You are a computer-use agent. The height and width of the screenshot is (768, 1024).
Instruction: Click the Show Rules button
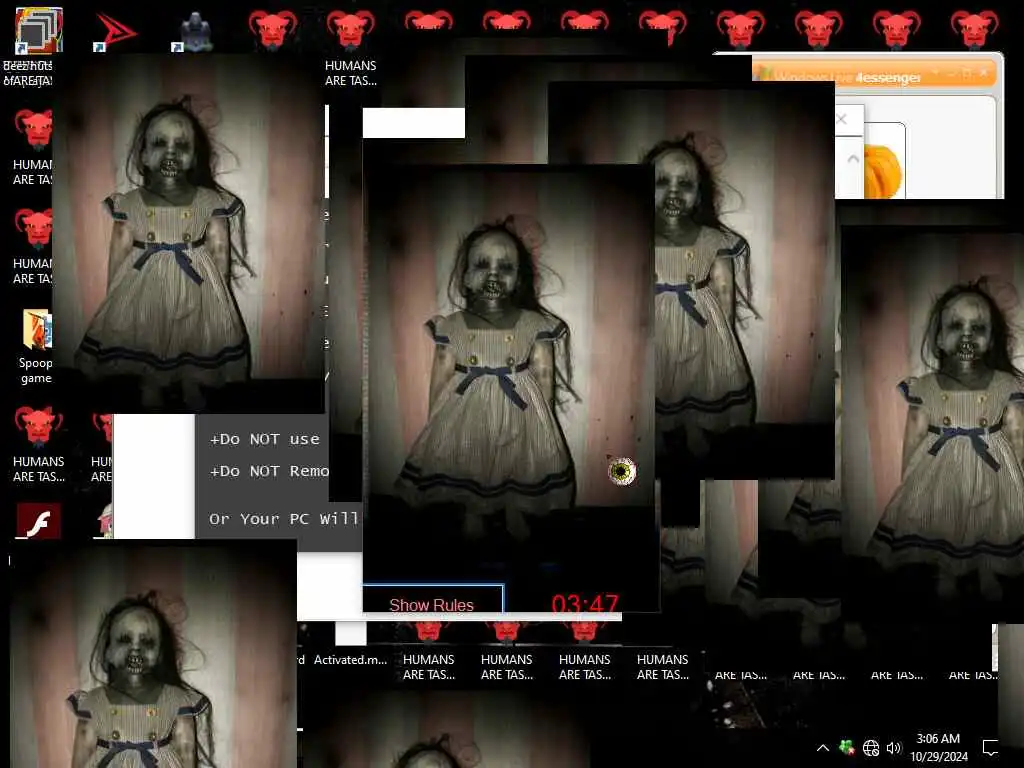(432, 603)
